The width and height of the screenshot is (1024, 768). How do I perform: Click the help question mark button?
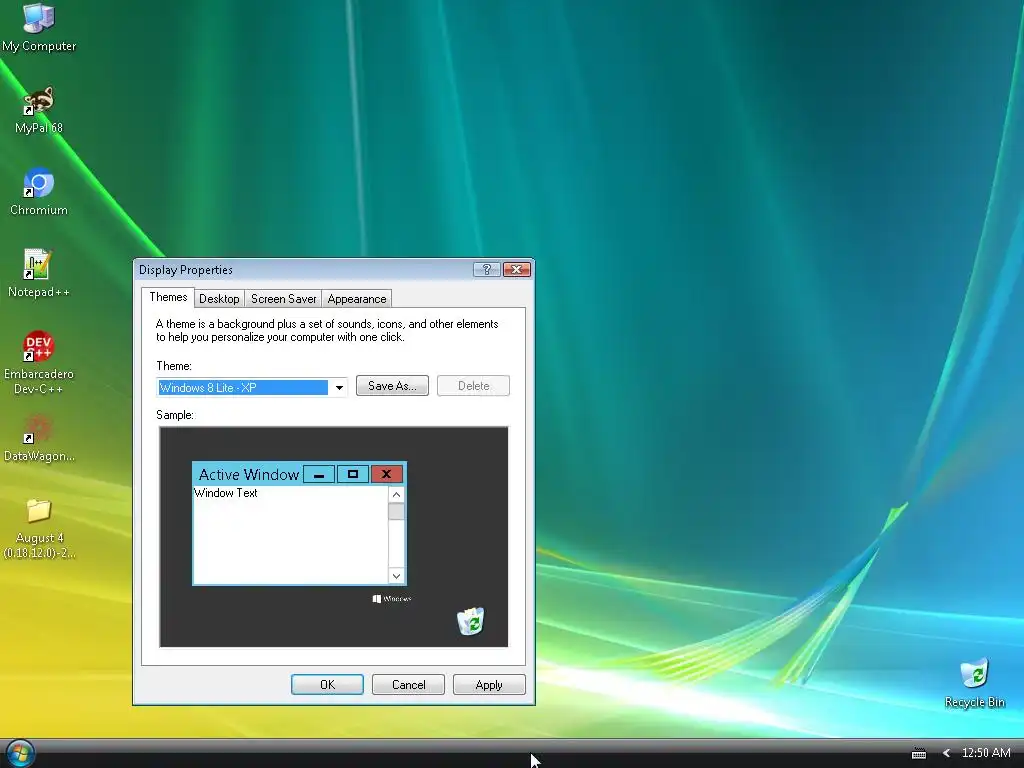[487, 270]
